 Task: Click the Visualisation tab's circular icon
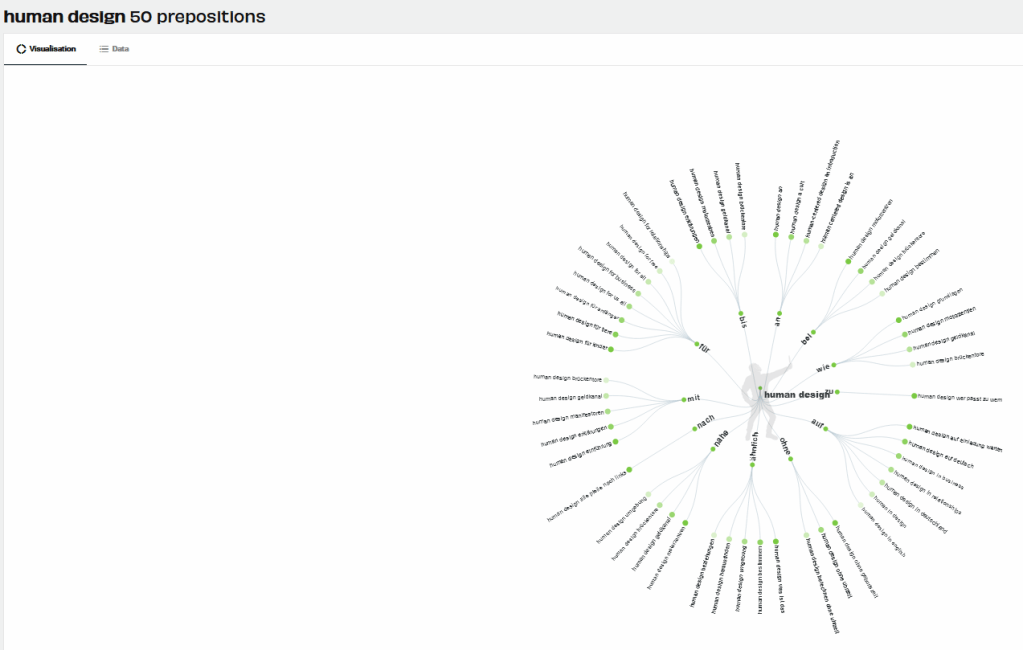(21, 48)
